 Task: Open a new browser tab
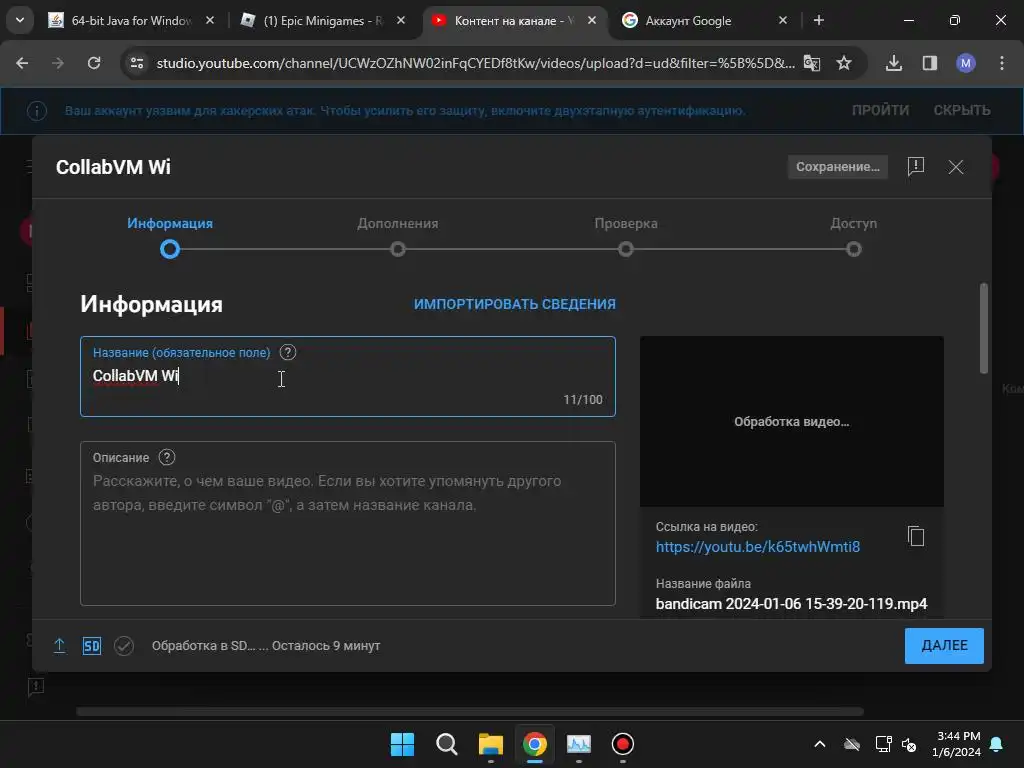819,21
